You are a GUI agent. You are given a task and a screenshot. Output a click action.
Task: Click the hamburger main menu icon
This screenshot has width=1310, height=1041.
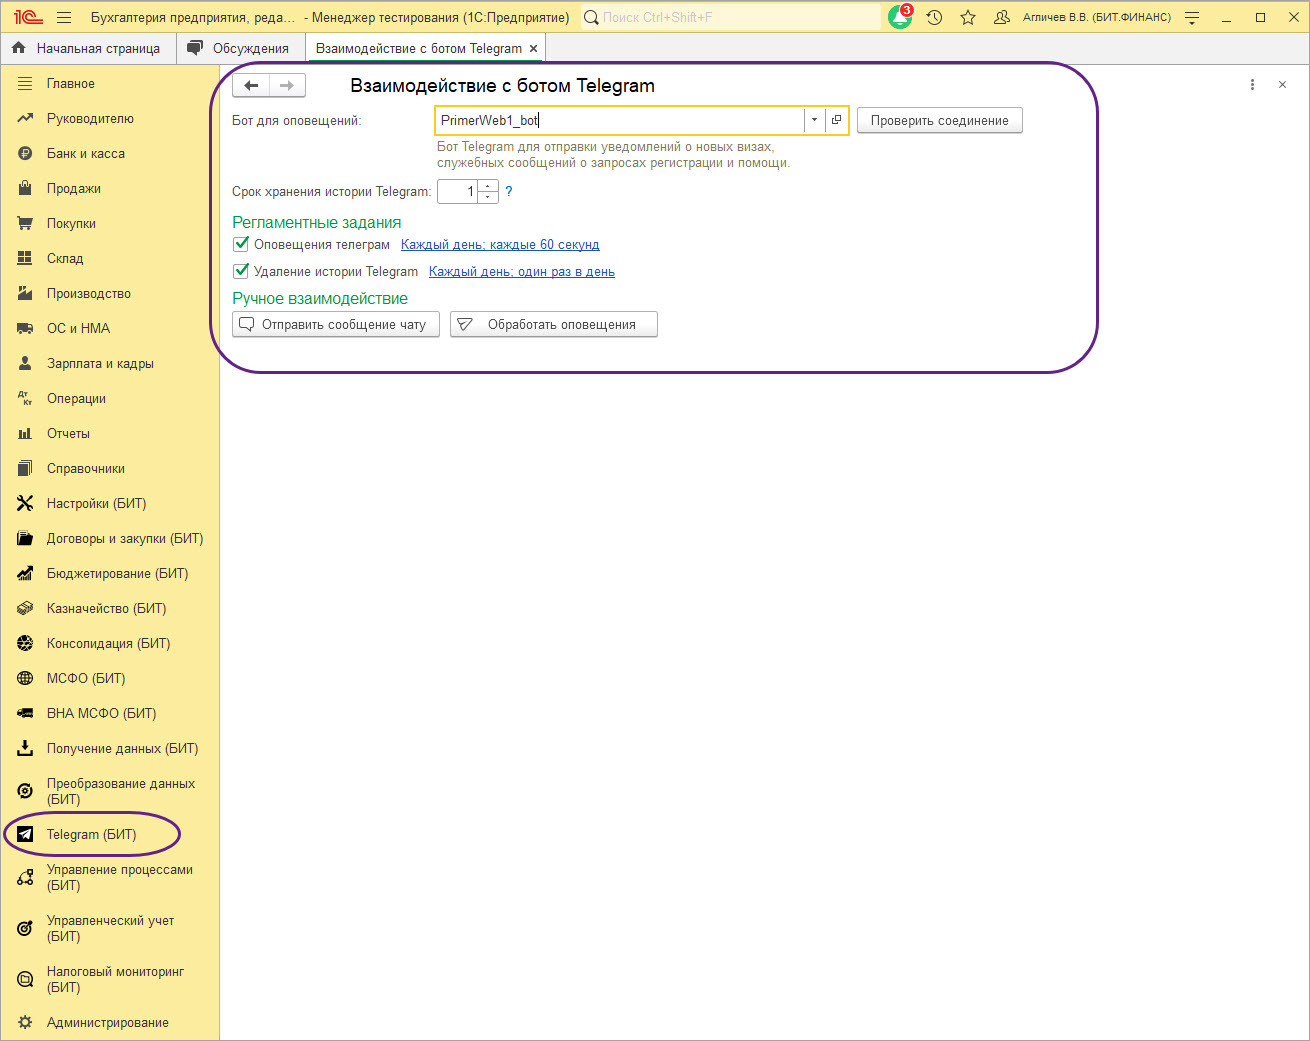[64, 18]
